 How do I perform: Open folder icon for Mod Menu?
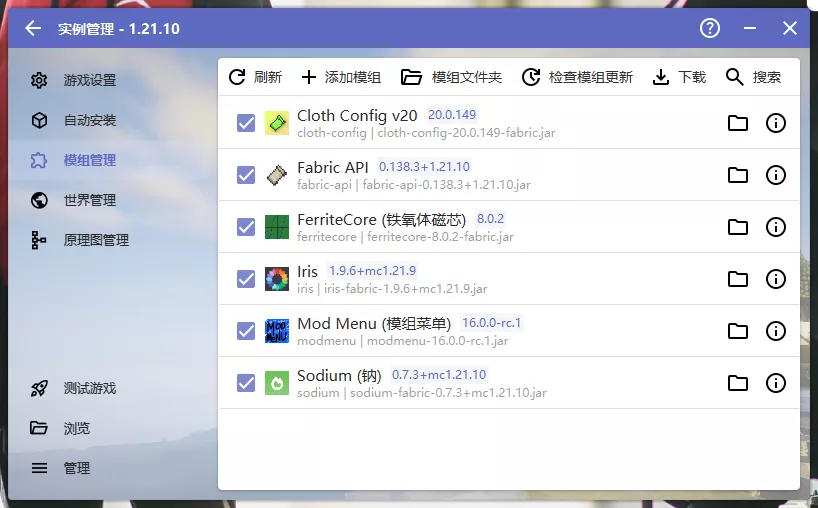(738, 331)
